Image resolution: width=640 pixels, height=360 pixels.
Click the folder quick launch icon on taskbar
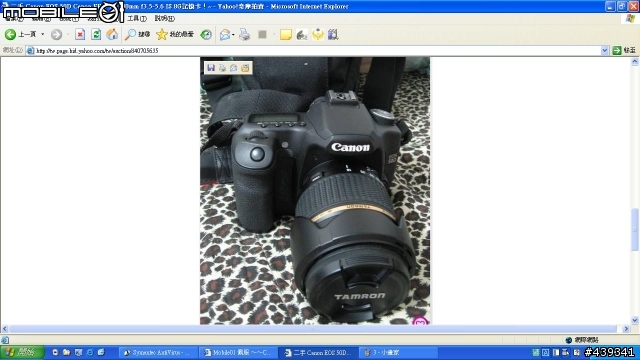click(x=67, y=353)
